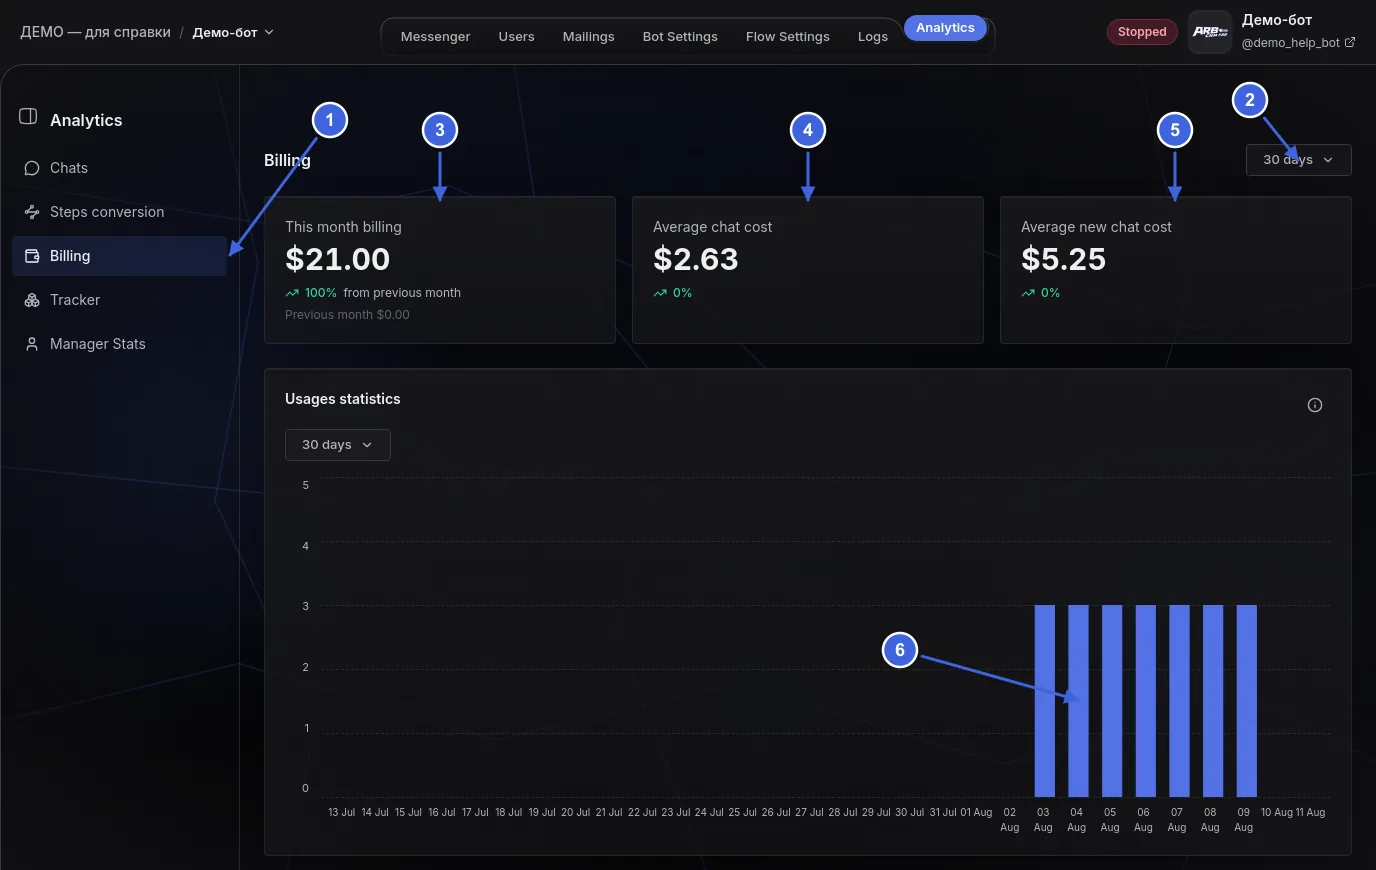The height and width of the screenshot is (870, 1376).
Task: Select the Analytics tab
Action: tap(945, 28)
